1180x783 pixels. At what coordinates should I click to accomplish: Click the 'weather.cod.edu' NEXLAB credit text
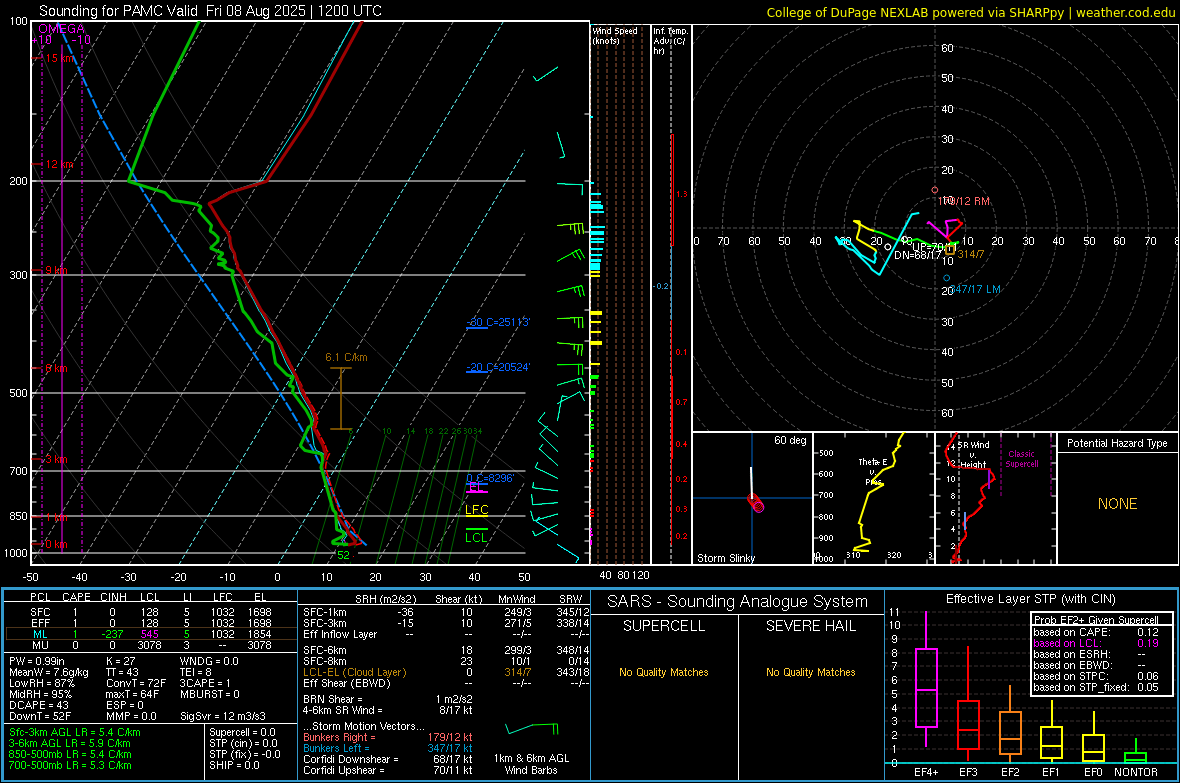pos(1125,12)
